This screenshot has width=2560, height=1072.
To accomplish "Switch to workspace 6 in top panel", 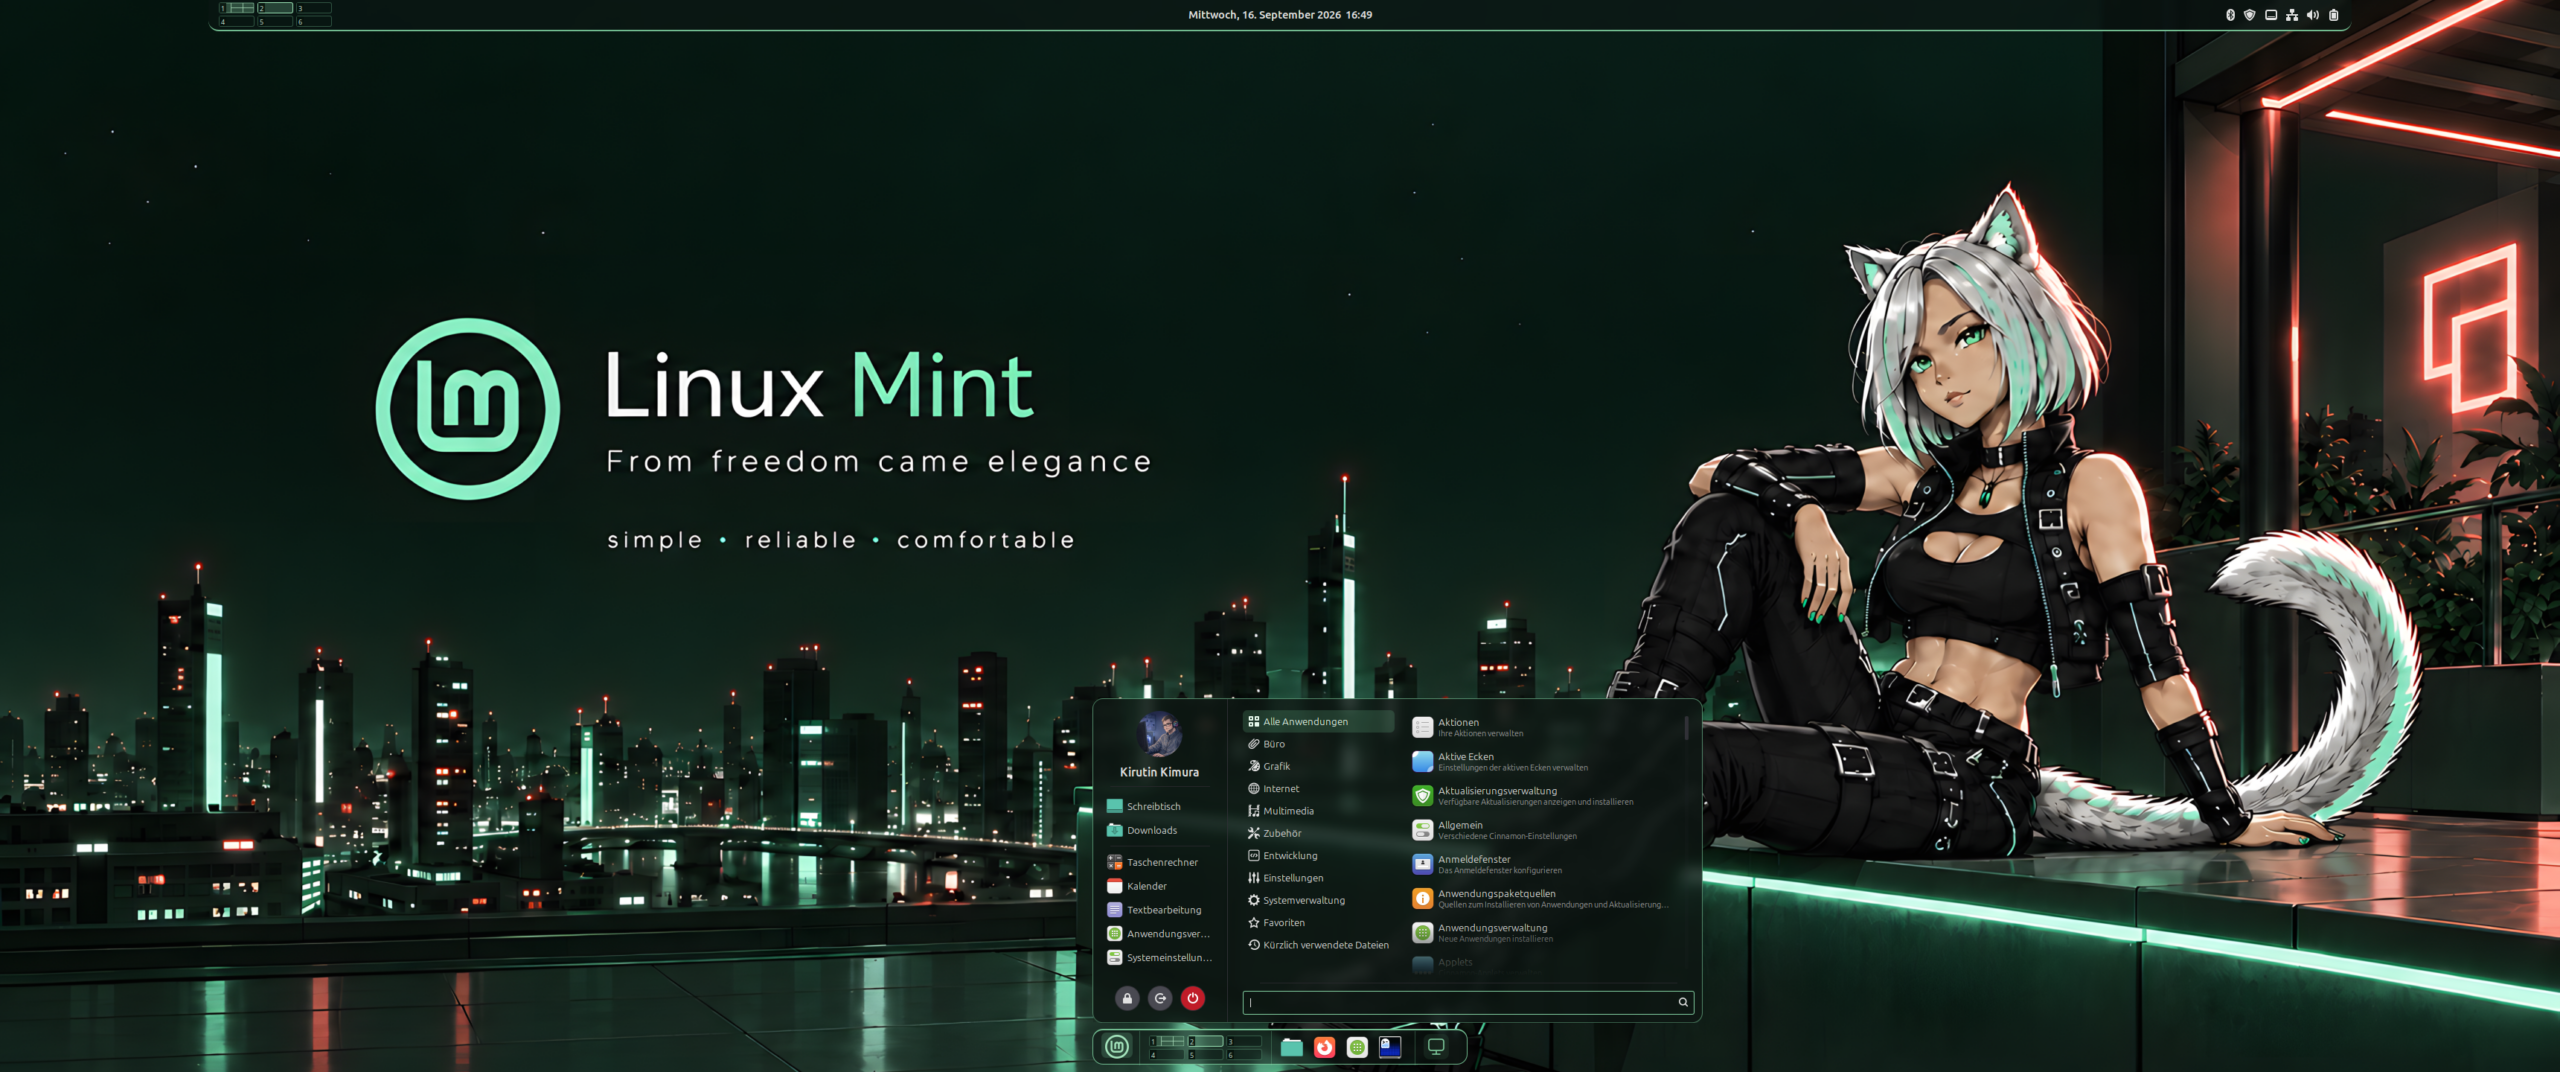I will [x=313, y=21].
